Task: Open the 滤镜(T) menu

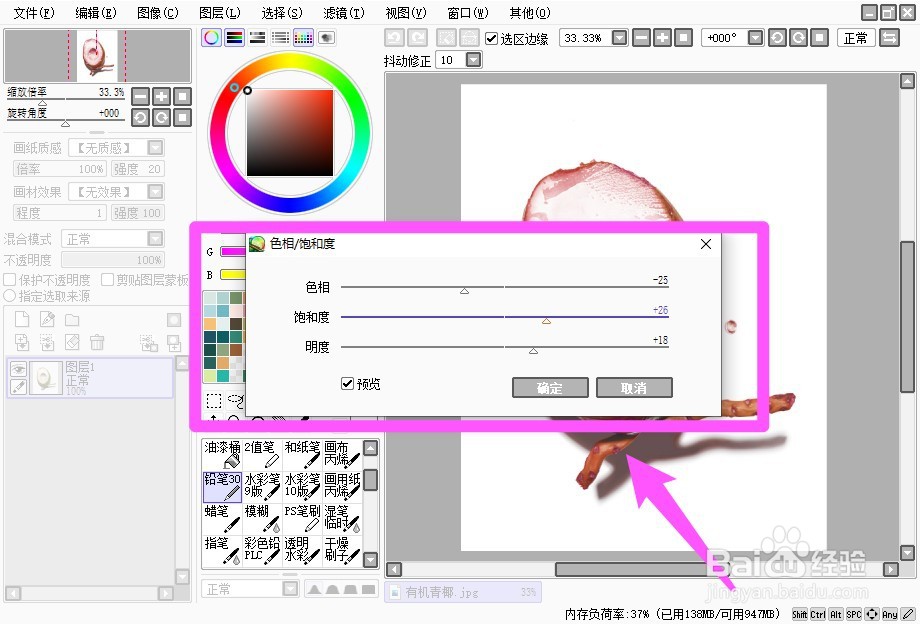Action: 344,13
